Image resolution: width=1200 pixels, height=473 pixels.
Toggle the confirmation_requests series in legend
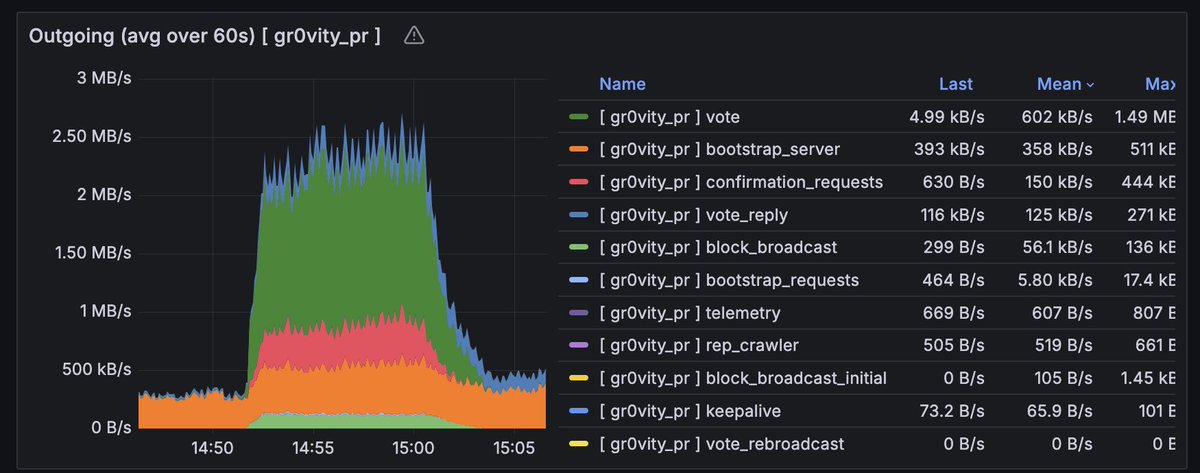[x=741, y=182]
